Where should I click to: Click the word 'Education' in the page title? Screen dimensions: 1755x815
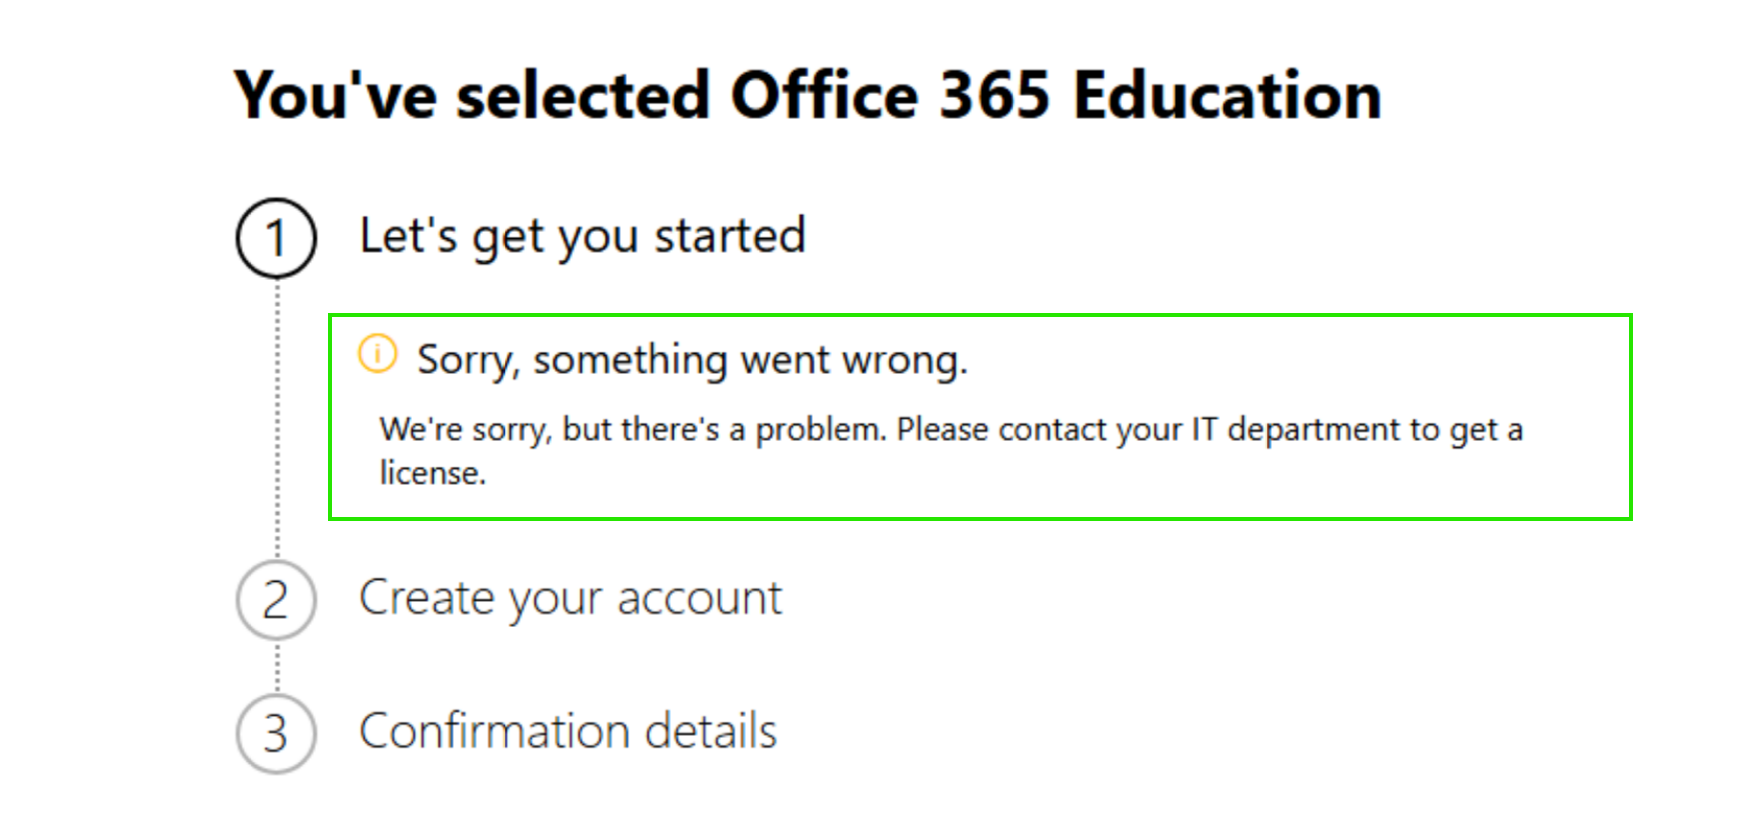click(1227, 96)
